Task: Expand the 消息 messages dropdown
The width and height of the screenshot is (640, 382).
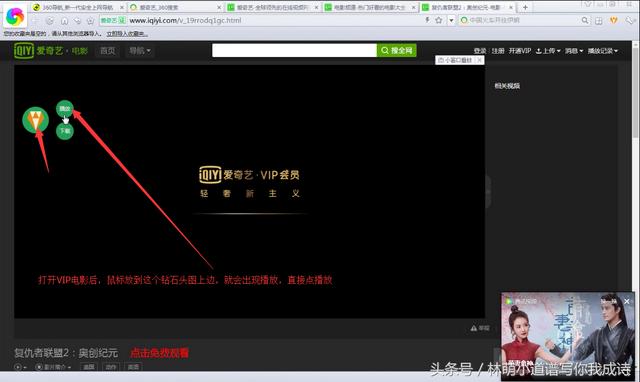Action: 574,51
